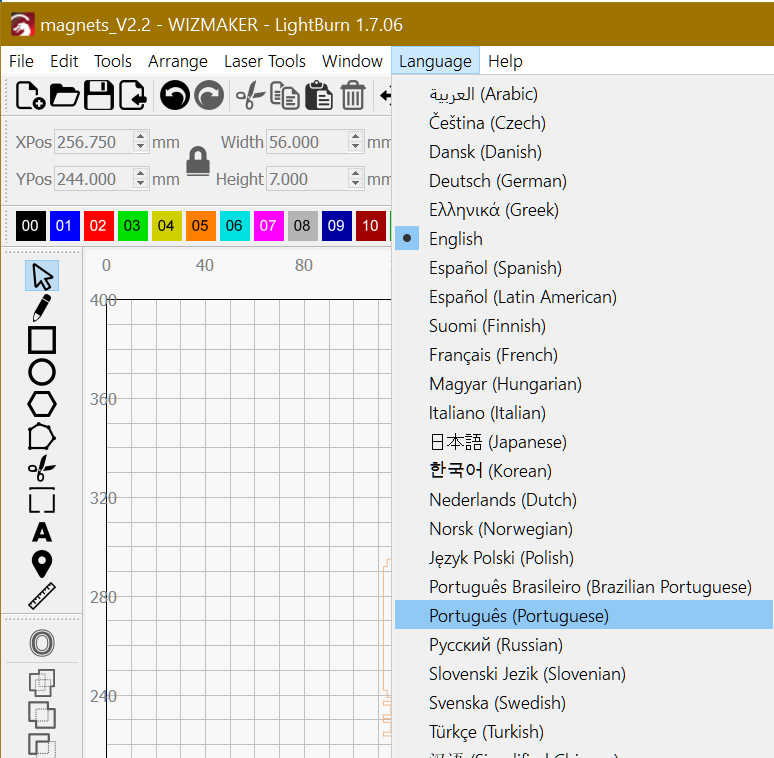774x758 pixels.
Task: Toggle the aspect ratio lock icon
Action: point(198,161)
